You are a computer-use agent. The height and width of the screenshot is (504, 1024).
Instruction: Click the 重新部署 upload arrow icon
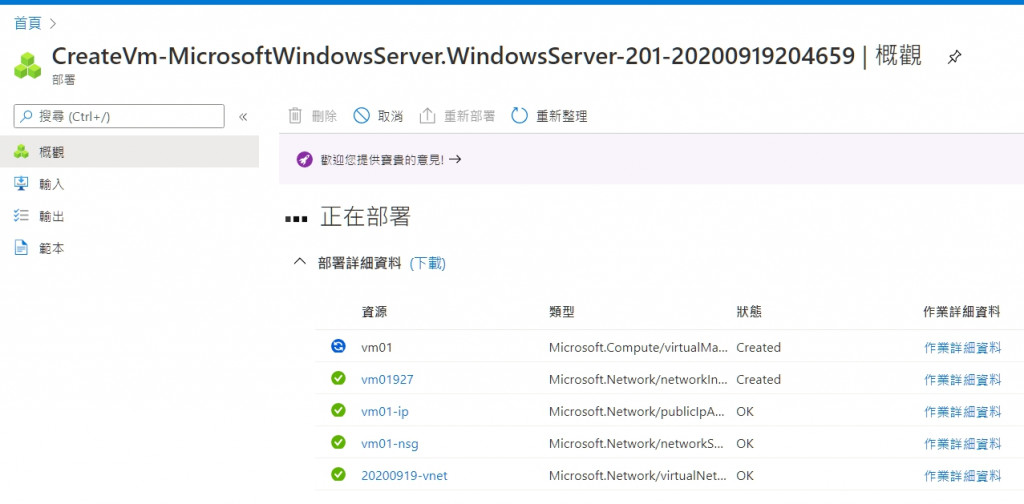point(427,116)
